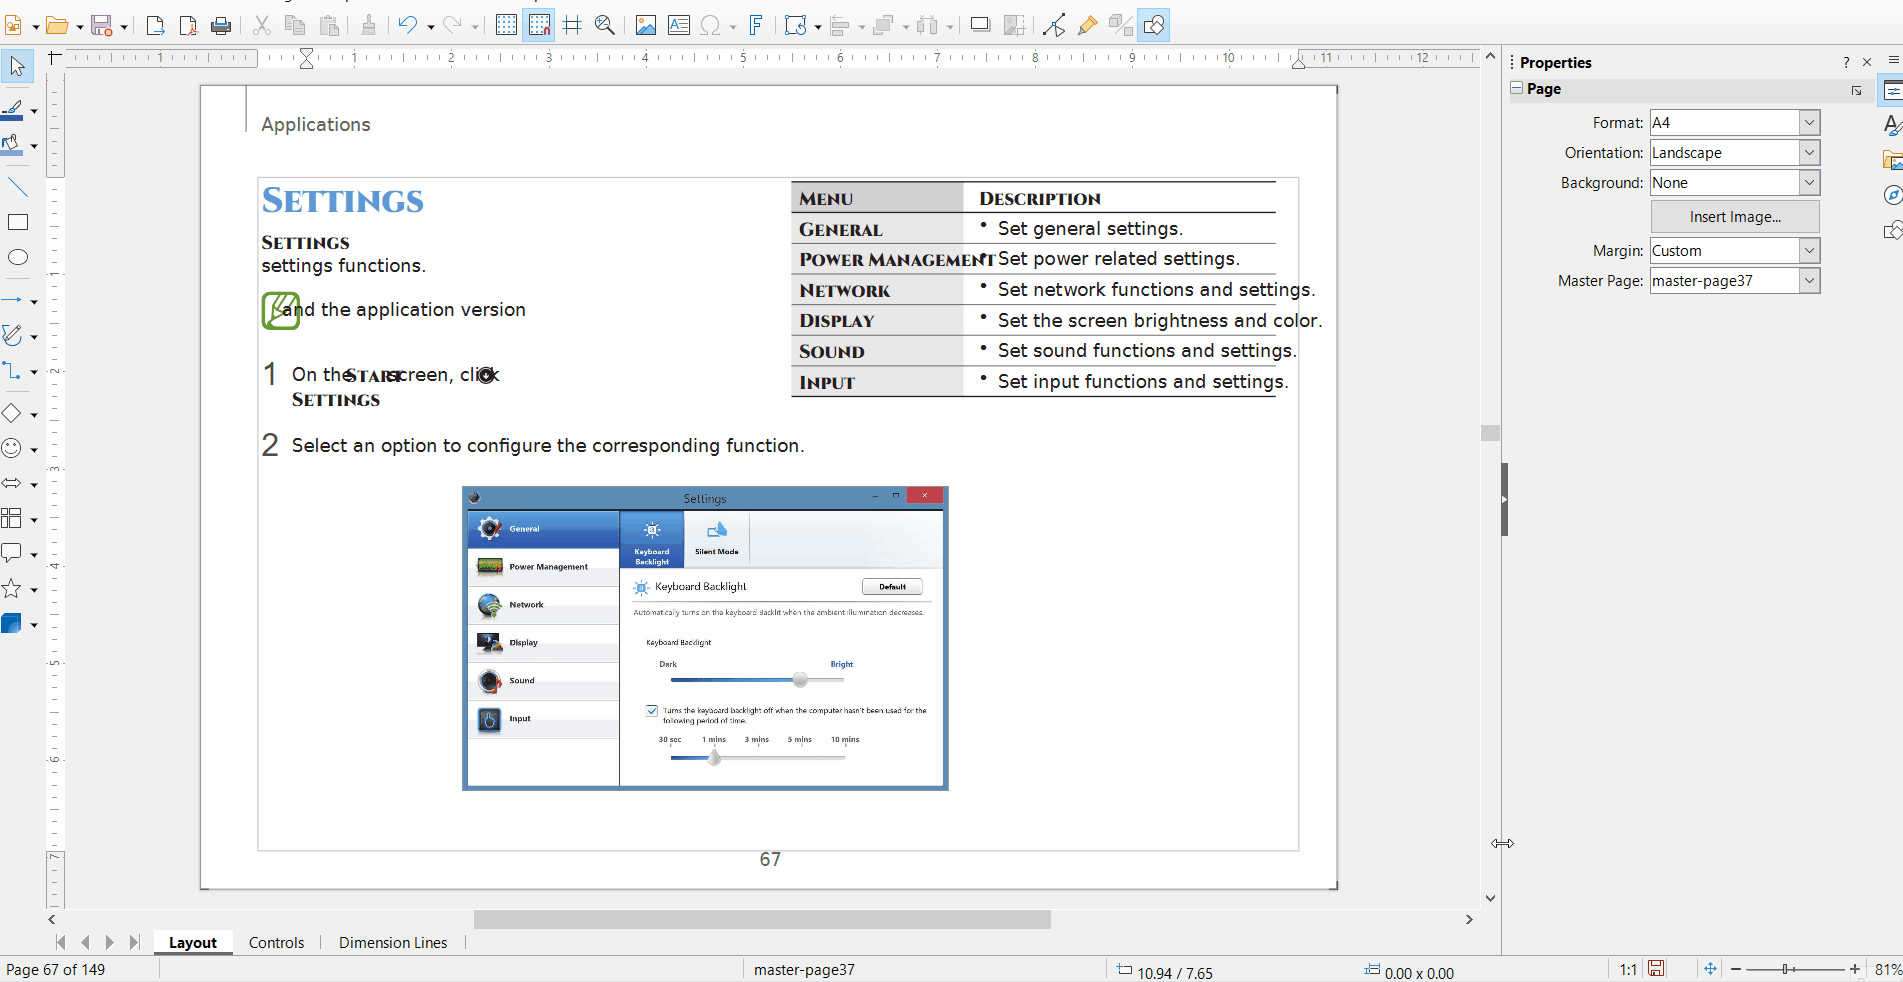Click the New document icon
Image resolution: width=1903 pixels, height=982 pixels.
[14, 25]
